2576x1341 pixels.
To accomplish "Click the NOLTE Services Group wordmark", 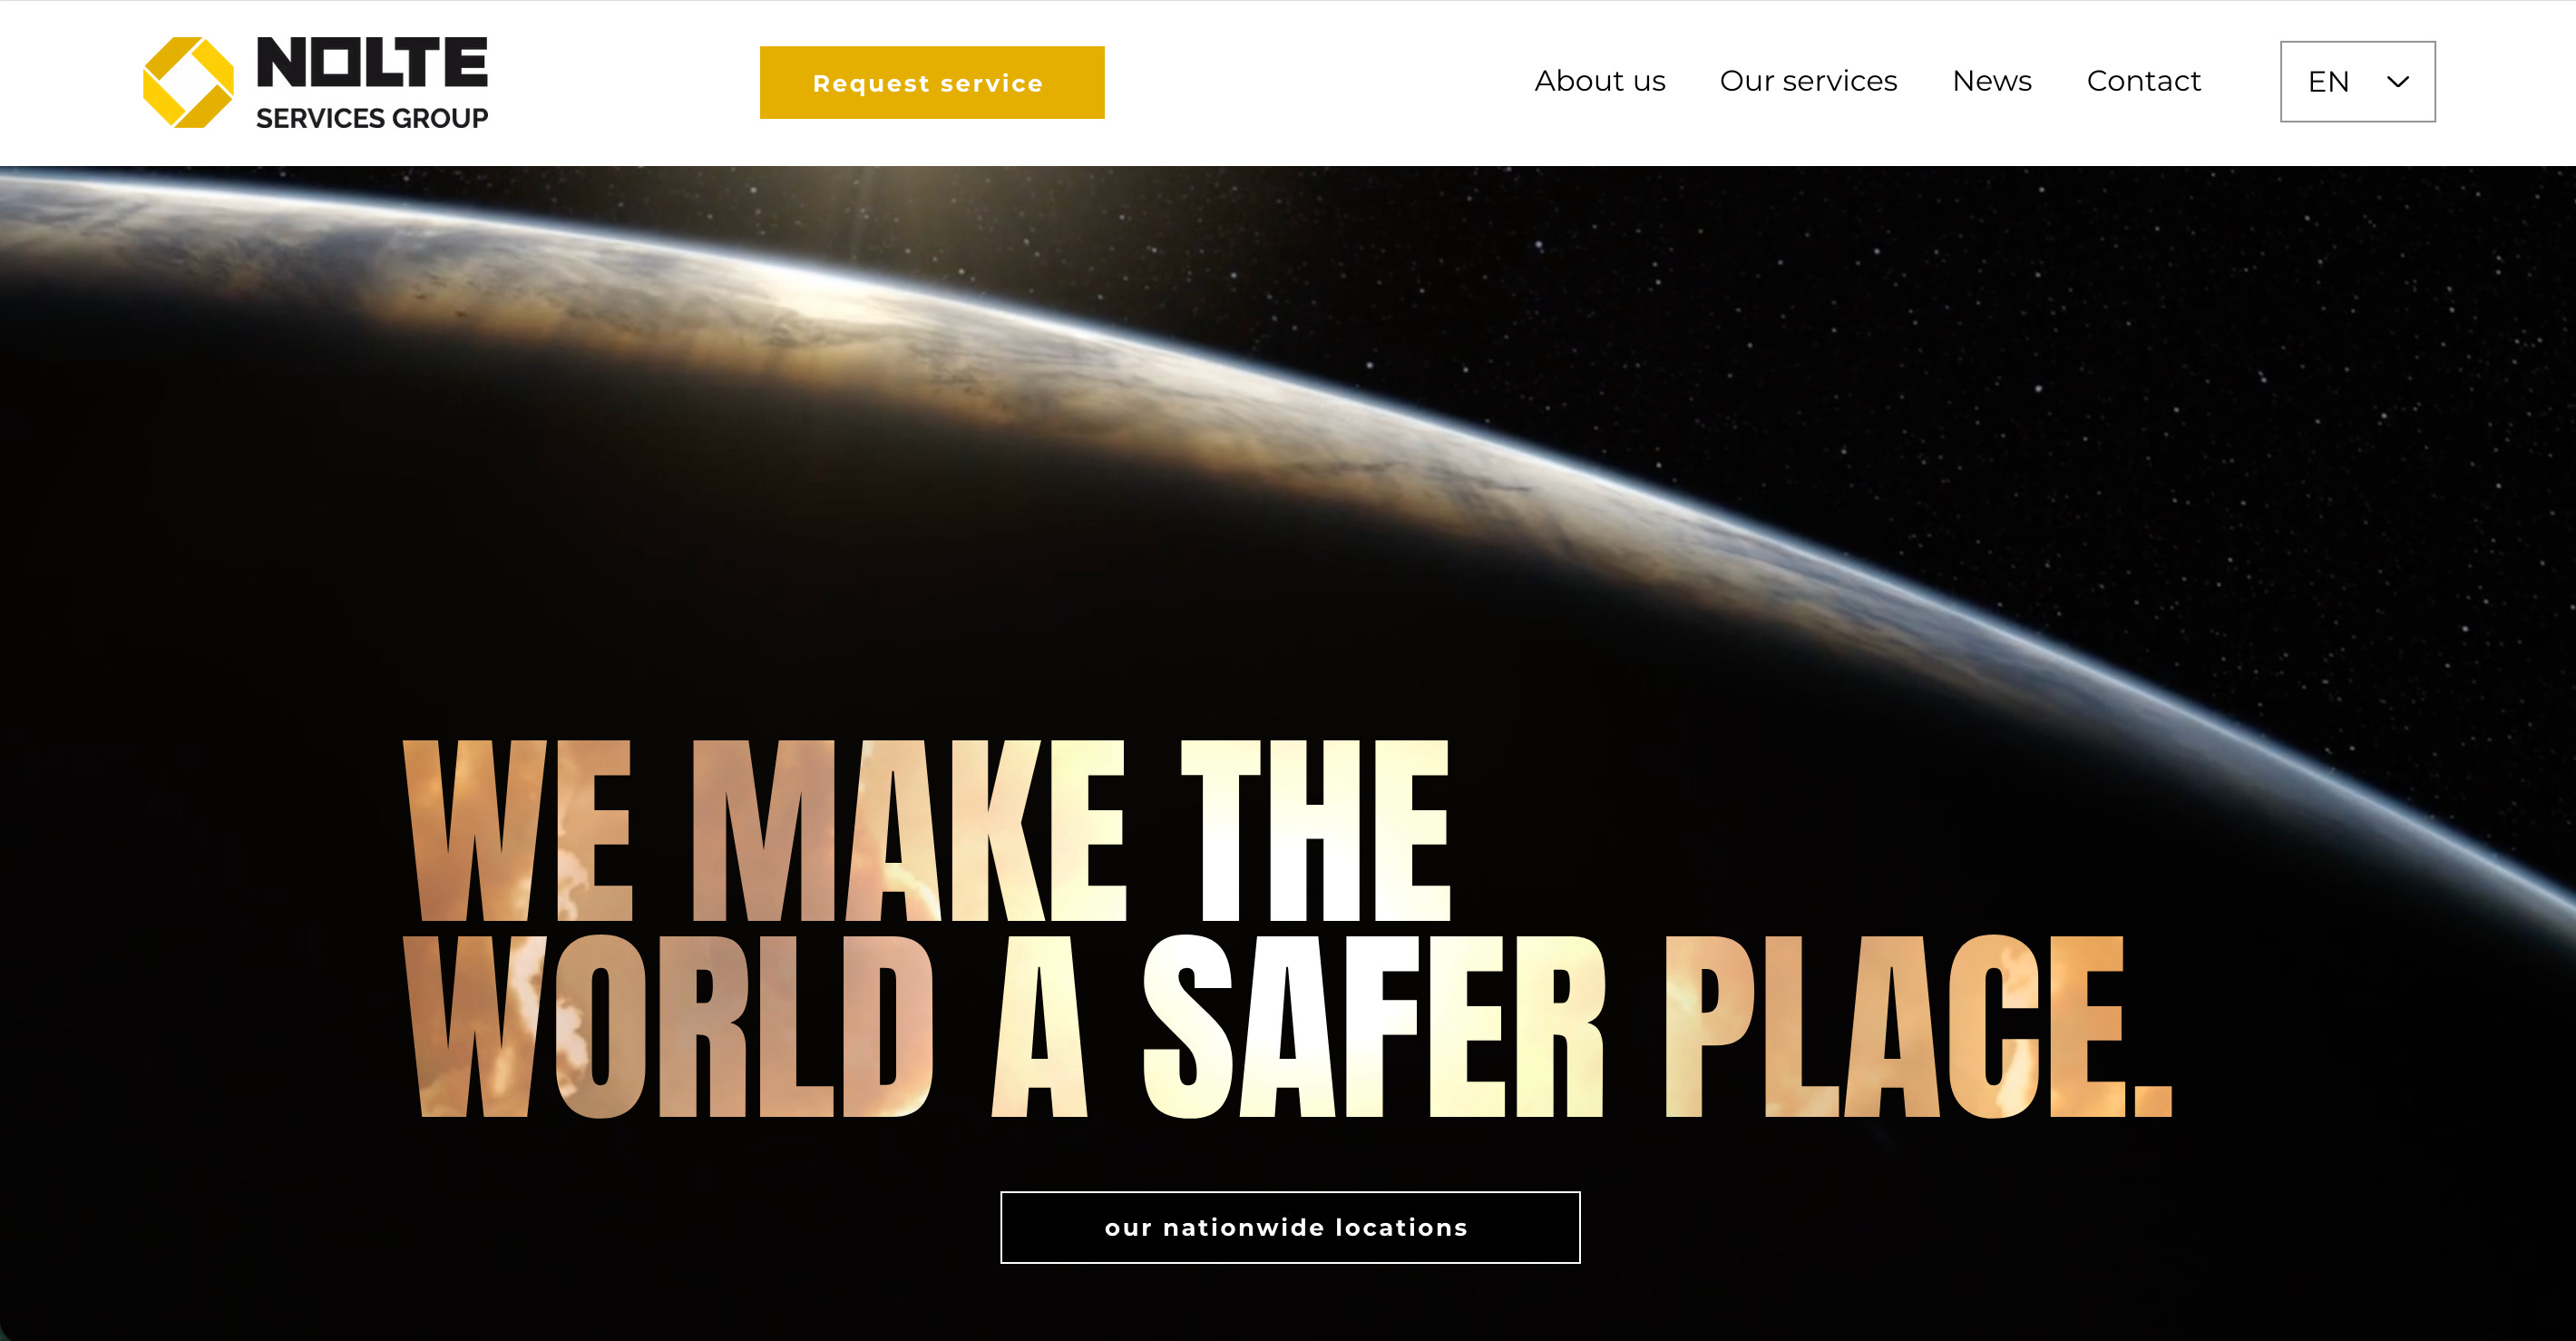I will [x=372, y=83].
